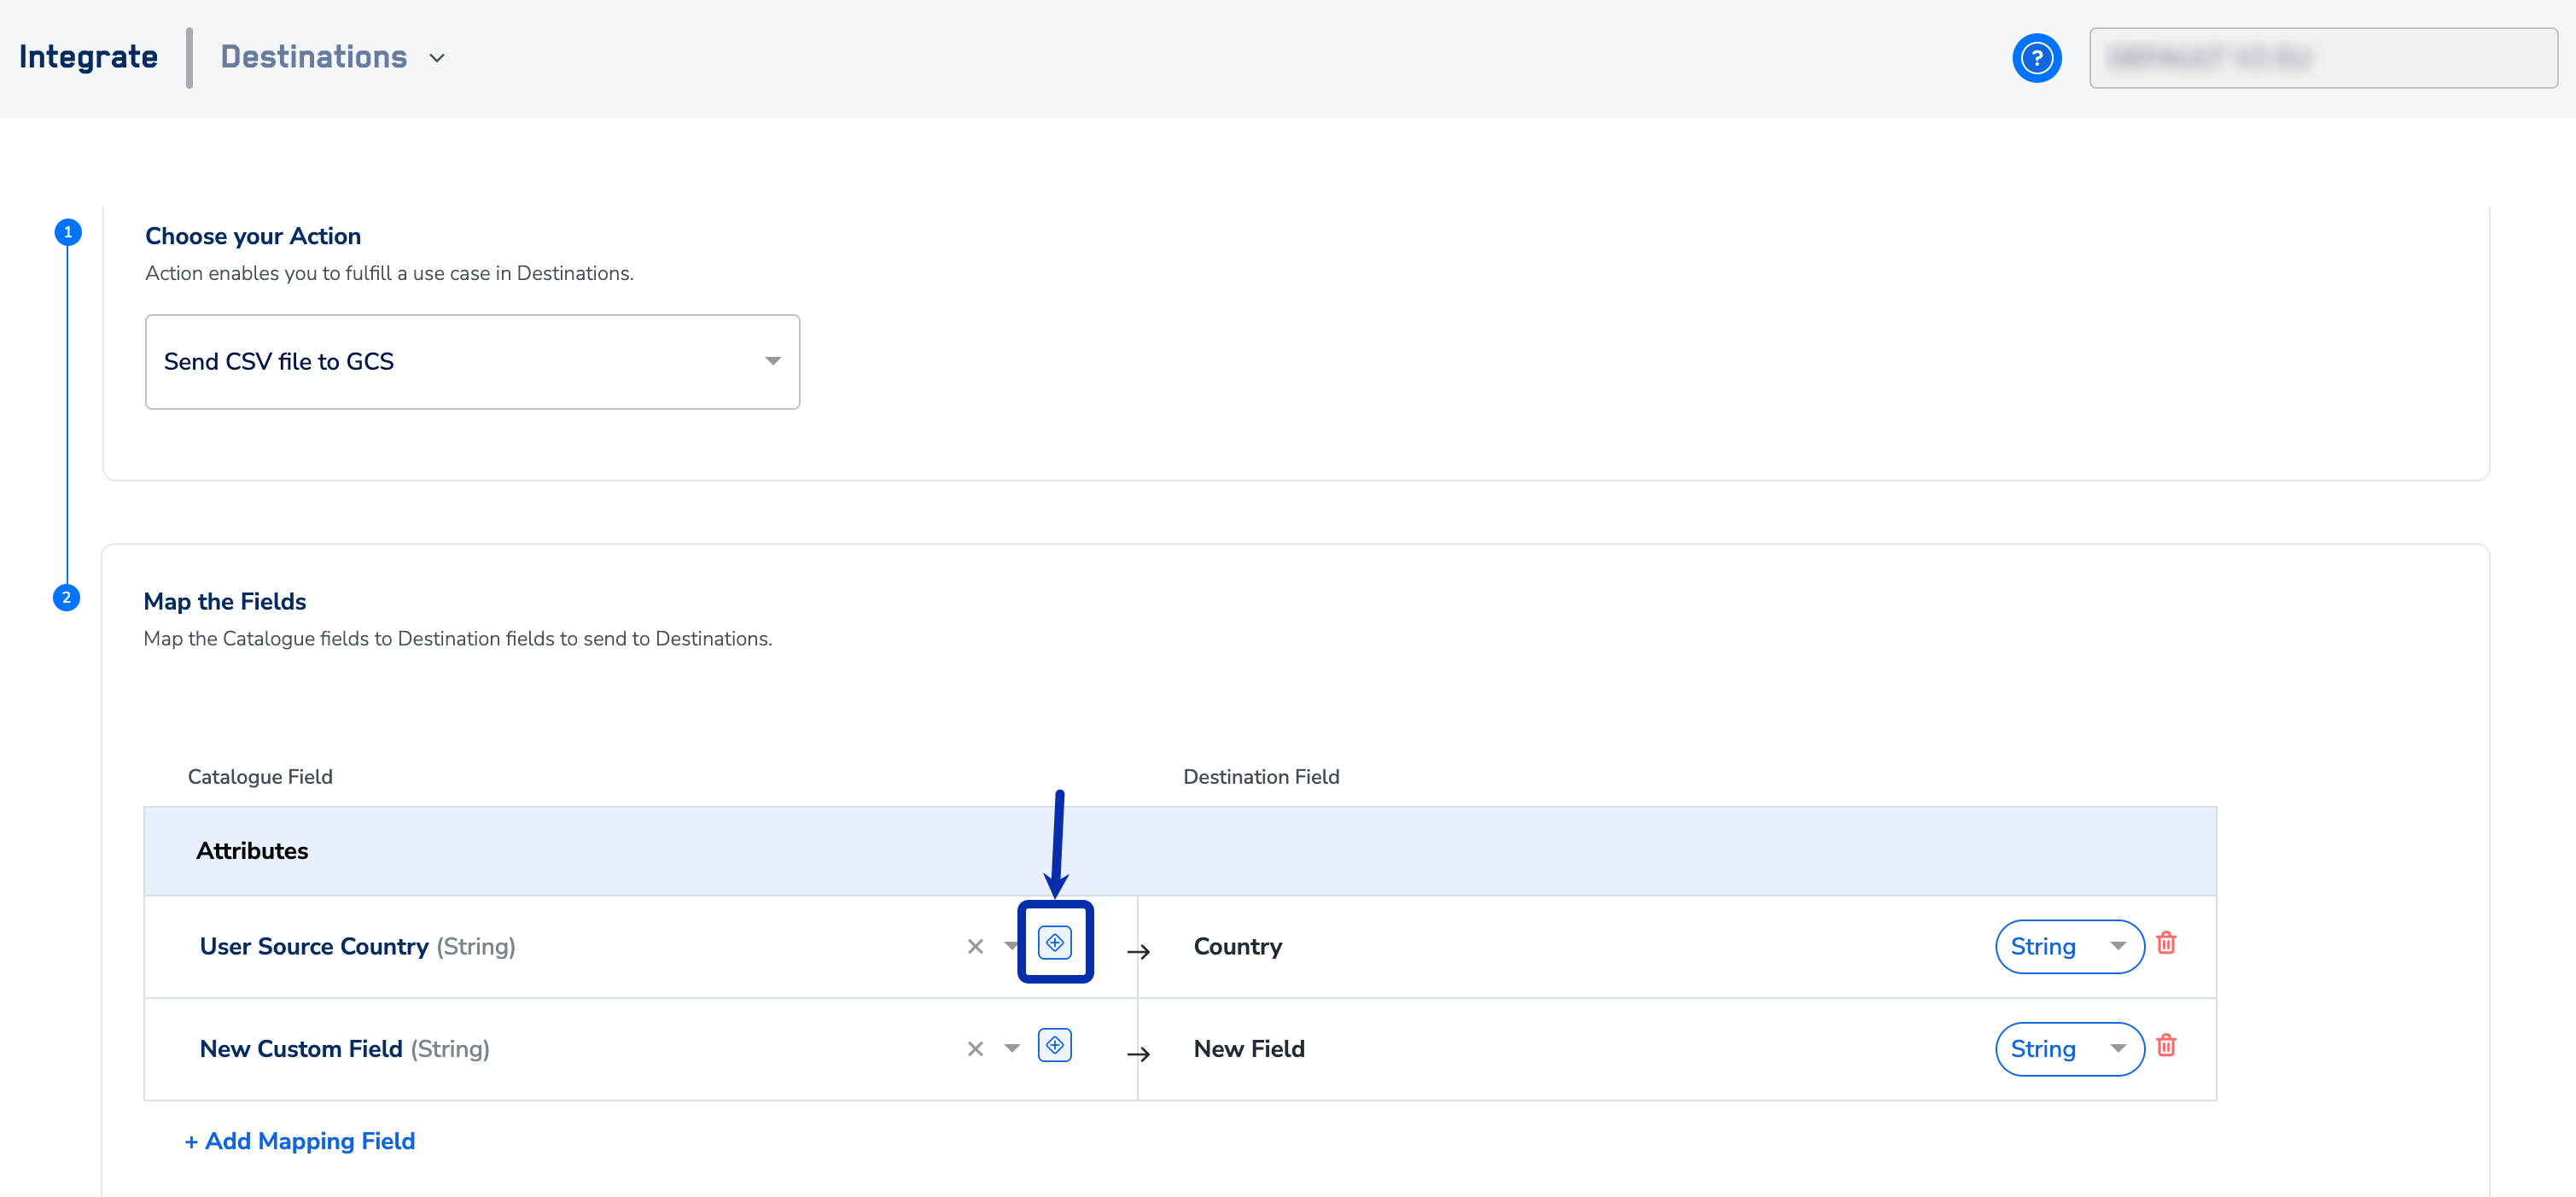Click the New Field destination field
Viewport: 2576px width, 1197px height.
click(x=1248, y=1049)
